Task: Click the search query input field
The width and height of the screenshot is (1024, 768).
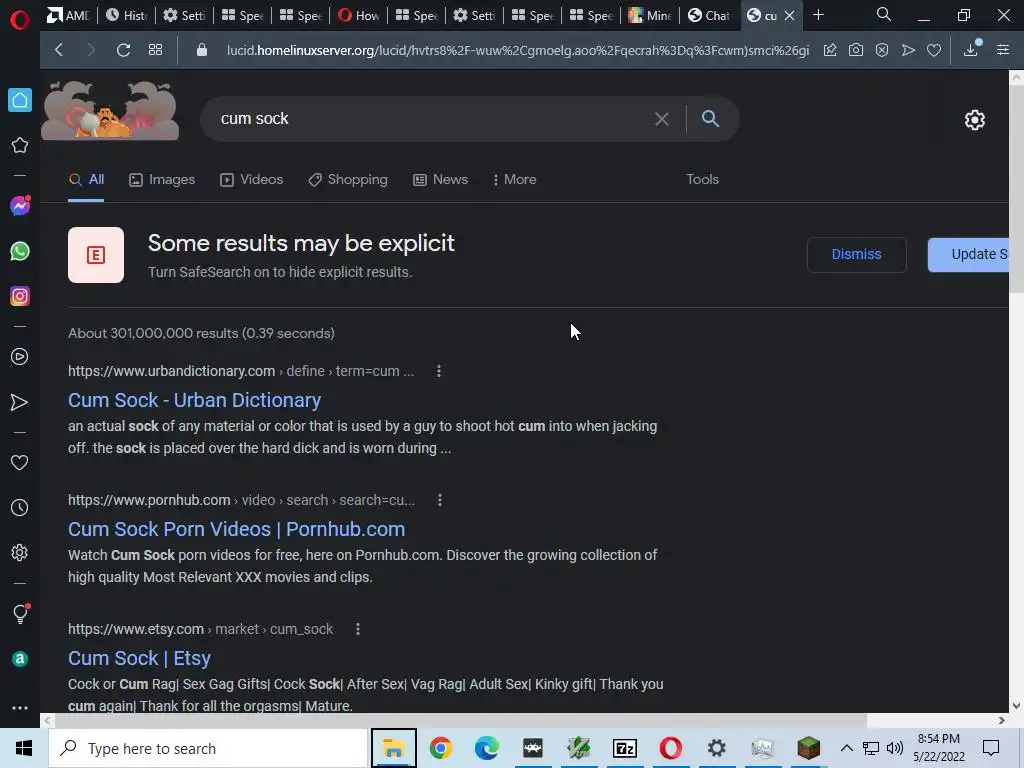Action: tap(431, 119)
